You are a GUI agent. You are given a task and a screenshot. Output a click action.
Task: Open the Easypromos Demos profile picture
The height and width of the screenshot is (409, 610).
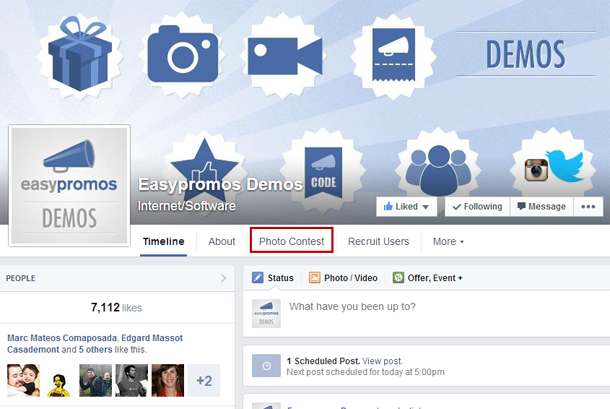(x=69, y=185)
